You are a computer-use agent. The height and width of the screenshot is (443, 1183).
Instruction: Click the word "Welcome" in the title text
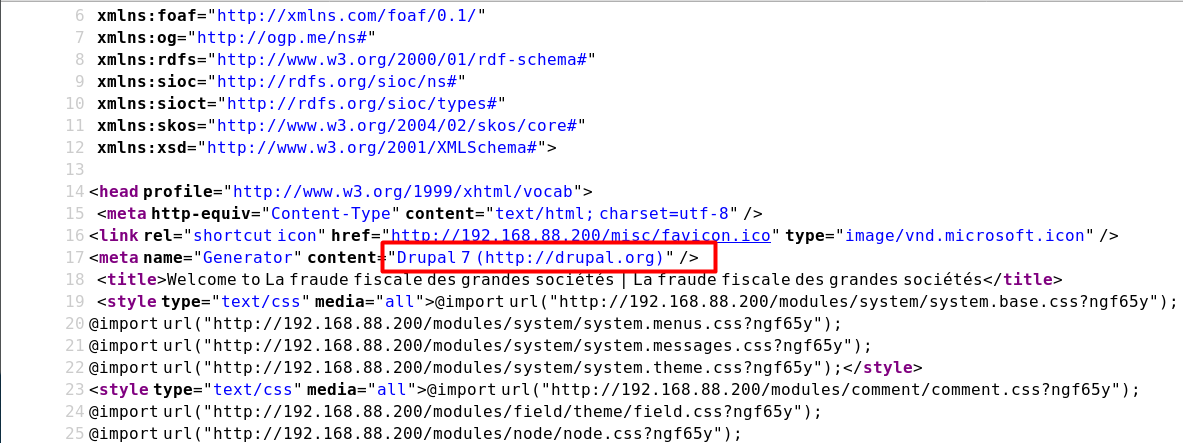(x=203, y=280)
